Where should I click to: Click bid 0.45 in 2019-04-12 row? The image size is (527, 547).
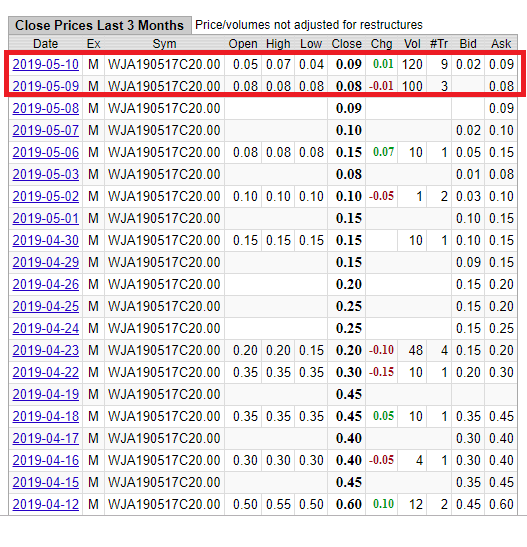point(468,504)
